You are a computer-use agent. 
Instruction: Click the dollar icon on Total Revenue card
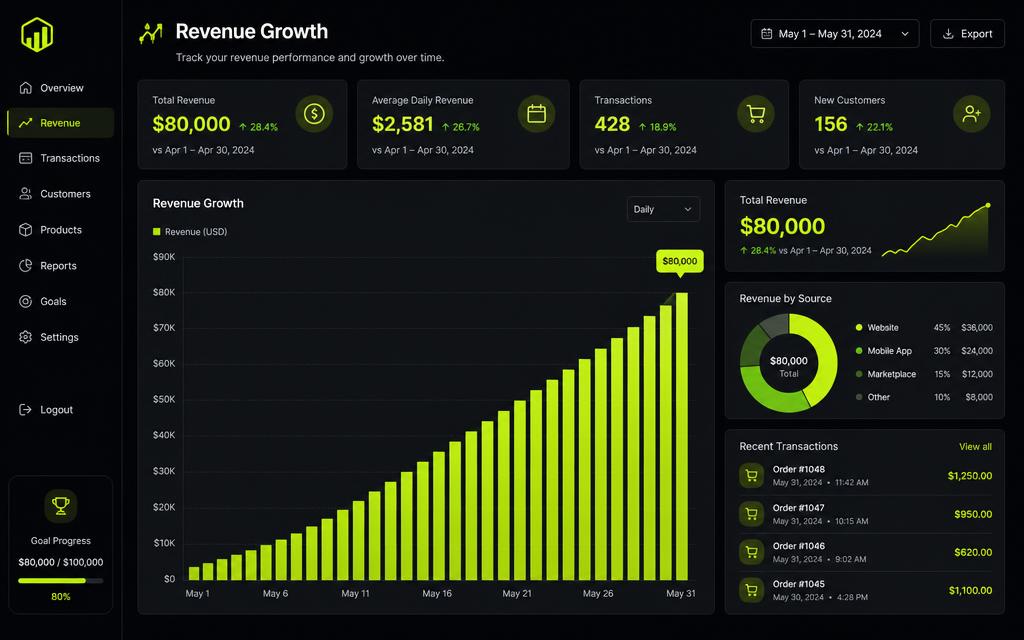(x=314, y=114)
